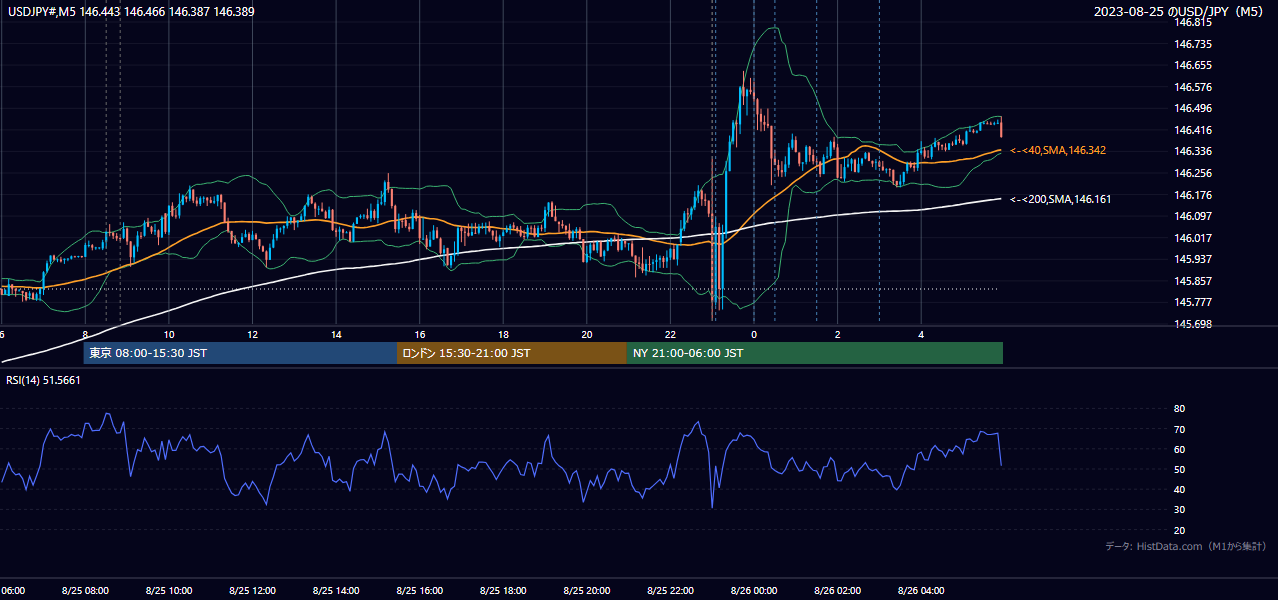Click the 8/26 04:00 time axis label

922,591
